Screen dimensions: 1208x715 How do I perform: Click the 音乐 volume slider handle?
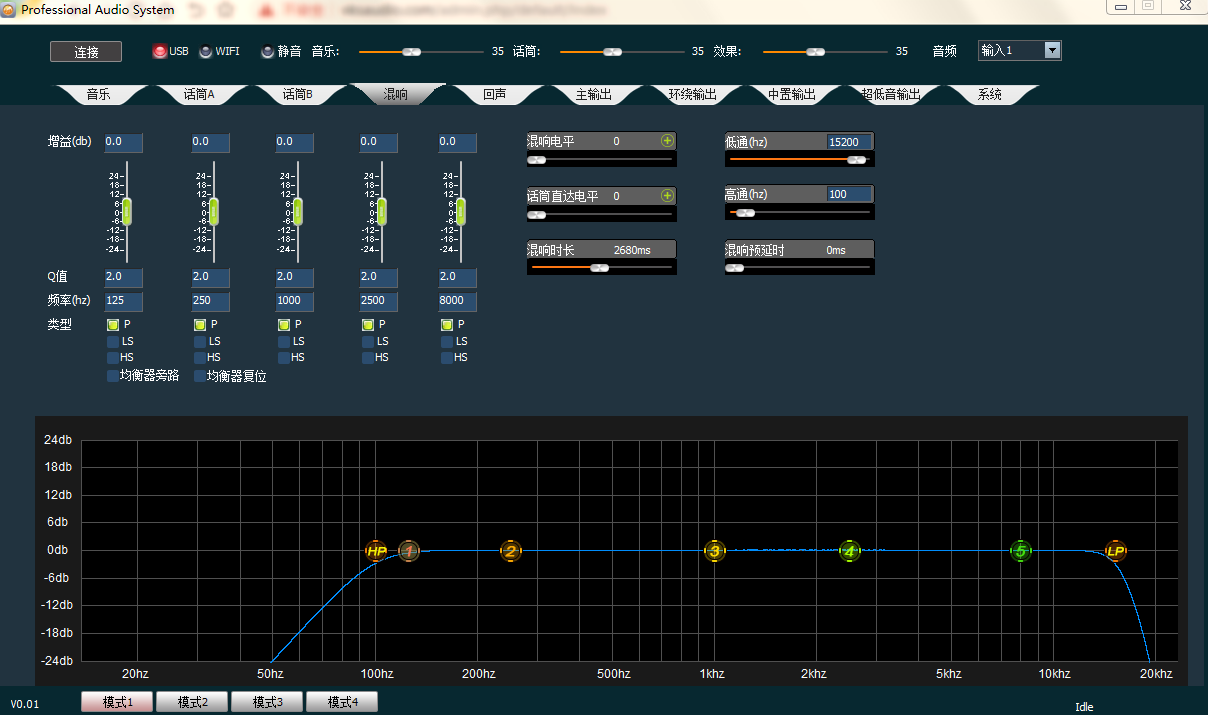tap(411, 51)
